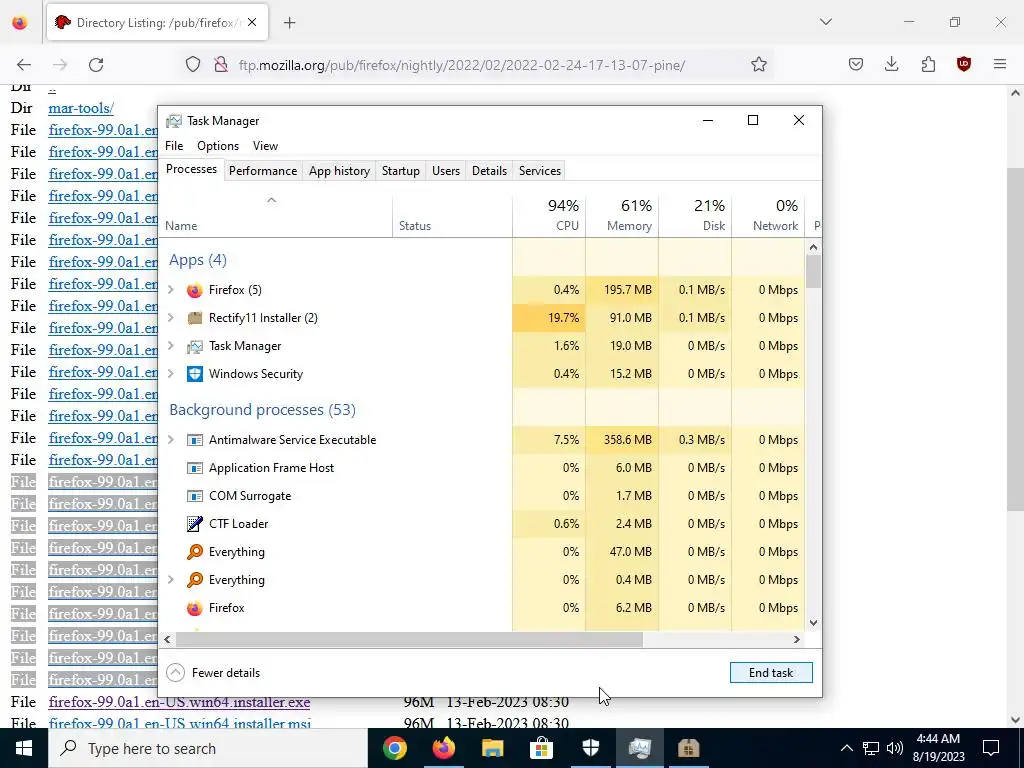Switch to the Users tab

(445, 170)
